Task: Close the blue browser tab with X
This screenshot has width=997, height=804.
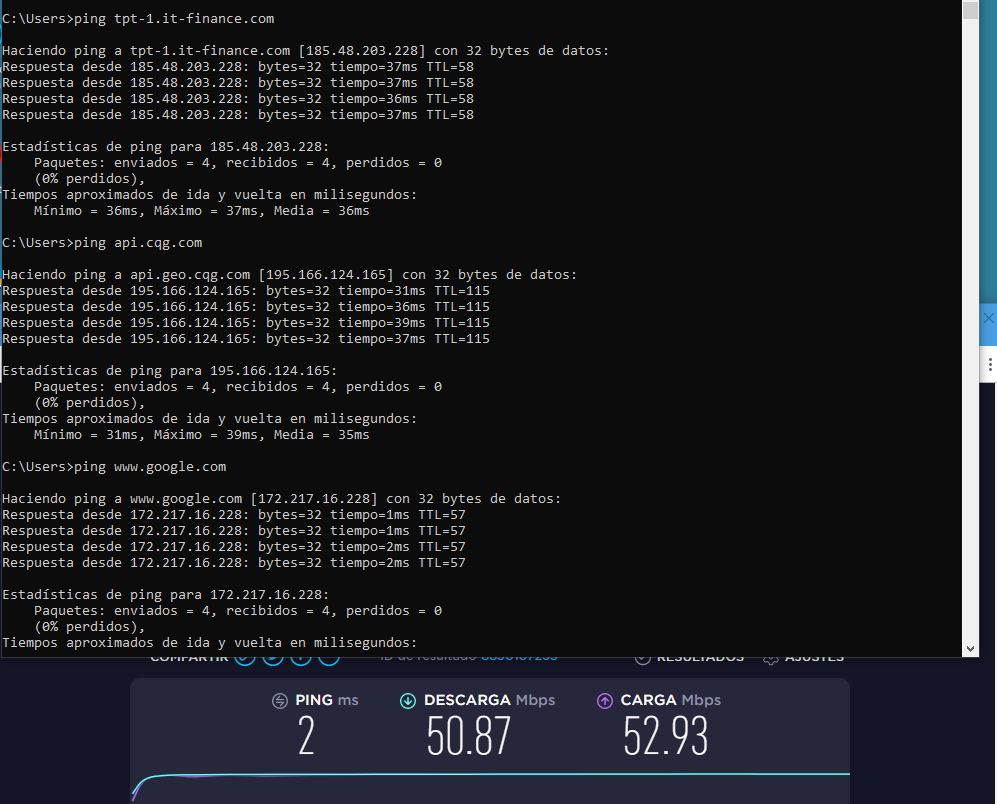Action: (x=989, y=318)
